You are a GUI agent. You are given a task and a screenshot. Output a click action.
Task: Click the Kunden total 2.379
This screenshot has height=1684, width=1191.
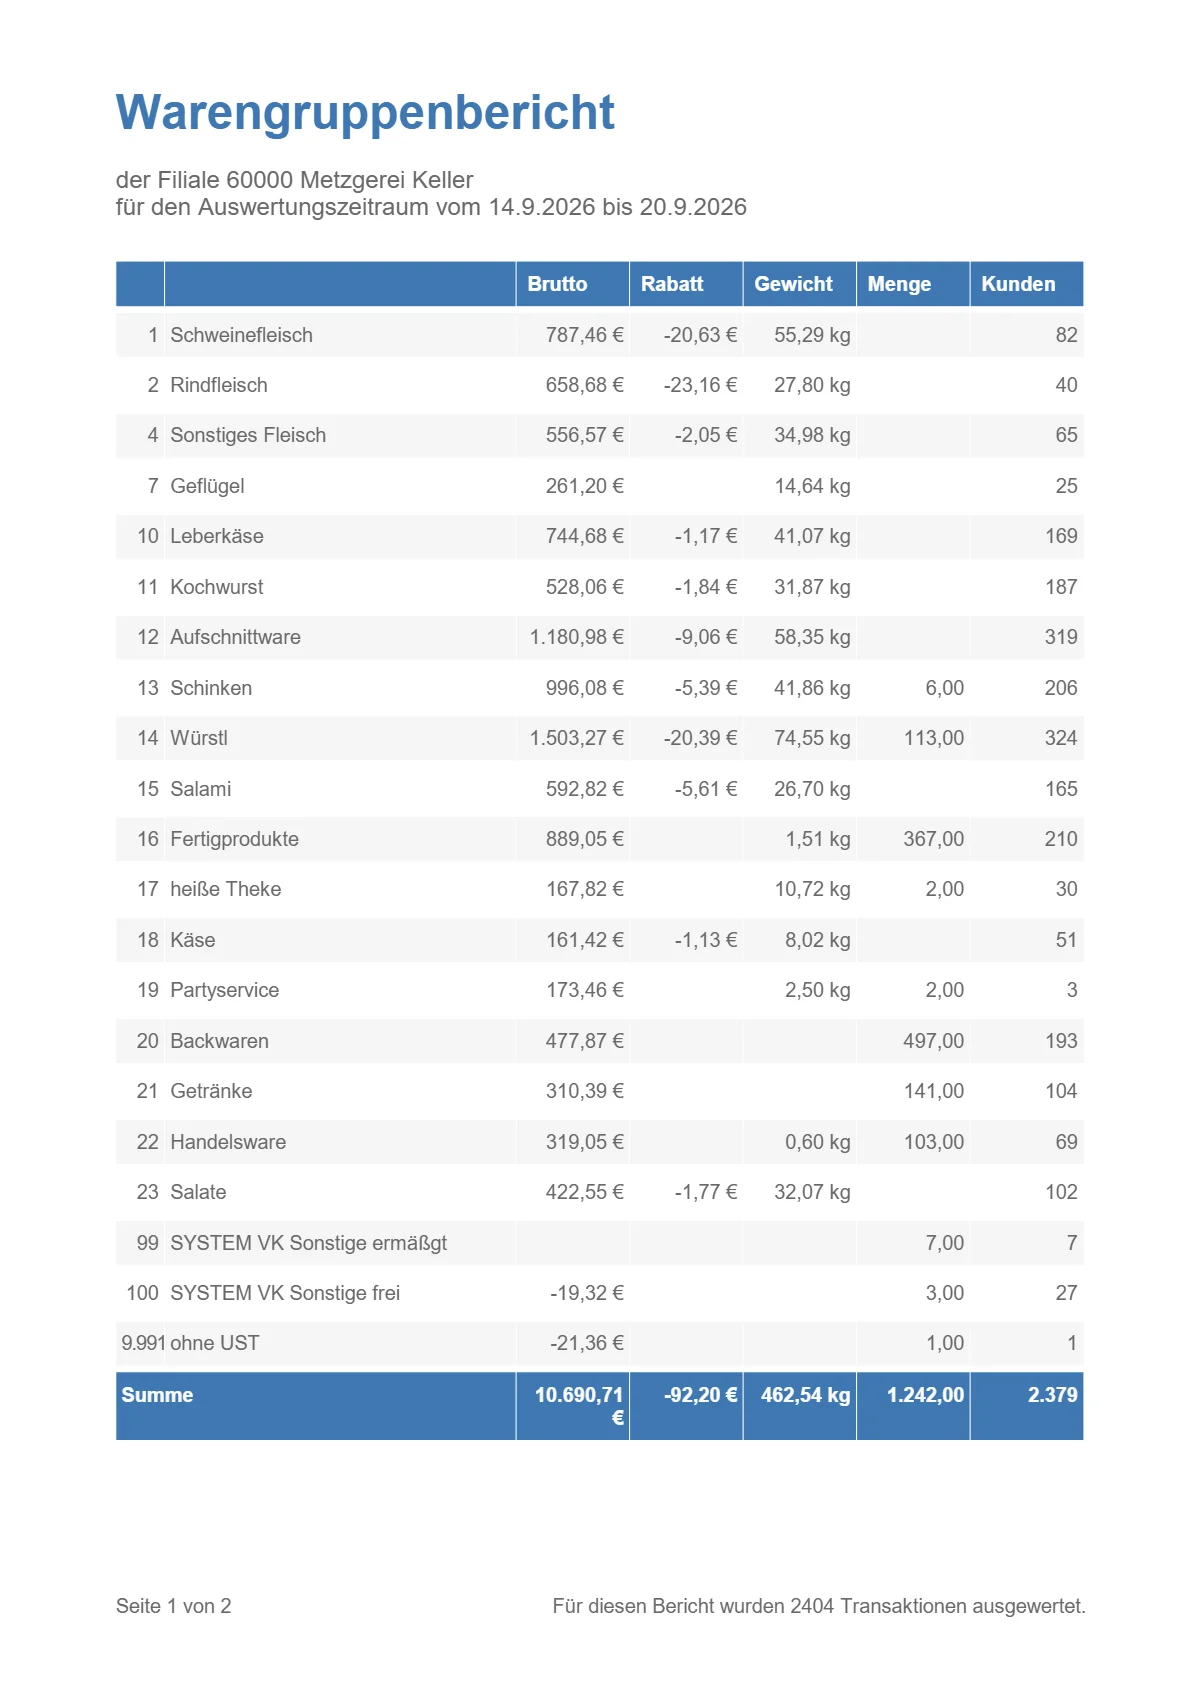pyautogui.click(x=1052, y=1395)
